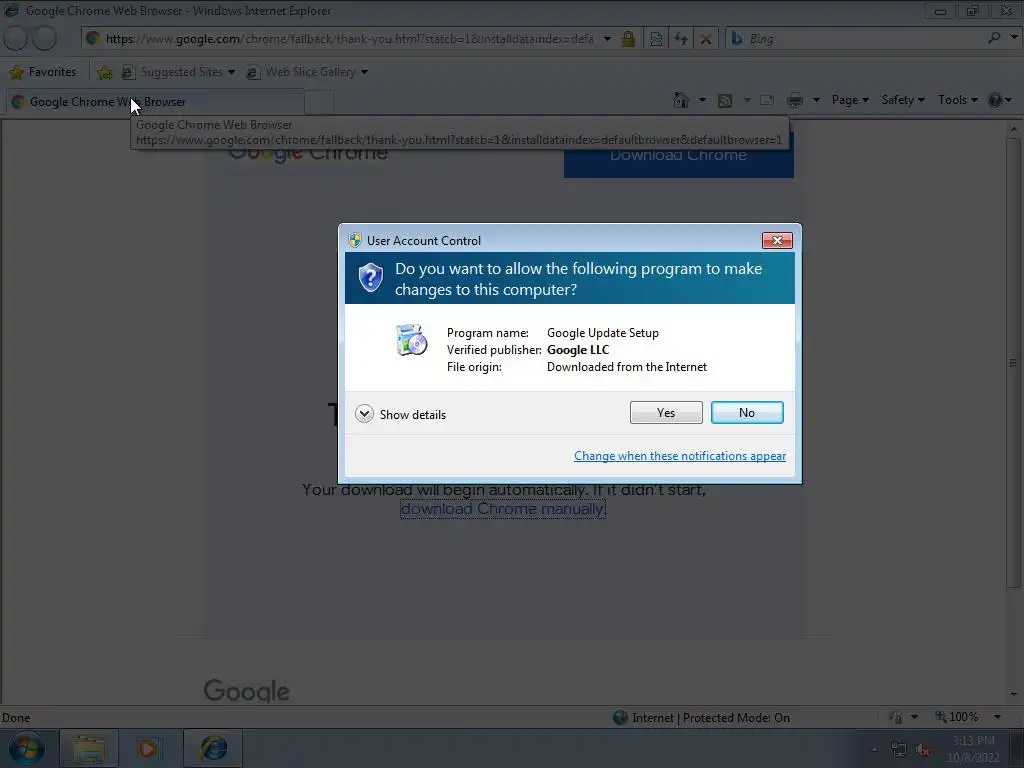Viewport: 1024px width, 768px height.
Task: Click No in User Account Control dialog
Action: (x=746, y=413)
